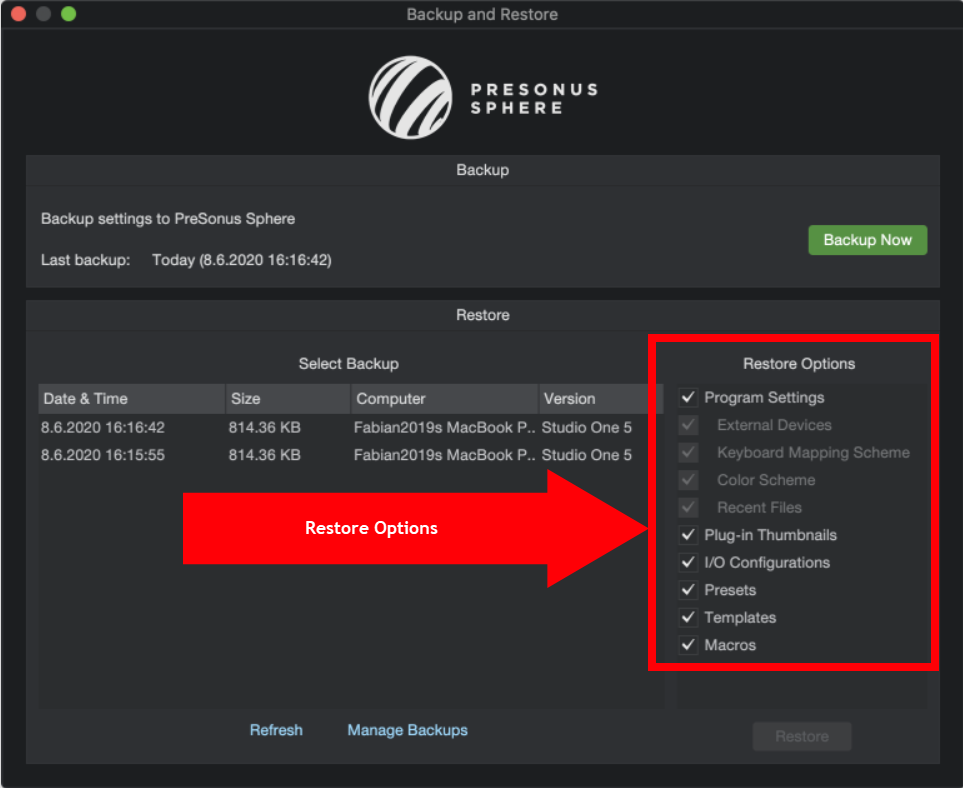Close the Backup and Restore window
The height and width of the screenshot is (788, 963).
pyautogui.click(x=18, y=14)
